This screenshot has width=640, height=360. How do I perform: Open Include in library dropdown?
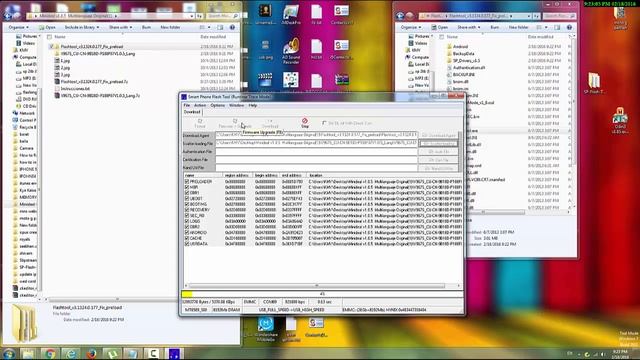82,27
